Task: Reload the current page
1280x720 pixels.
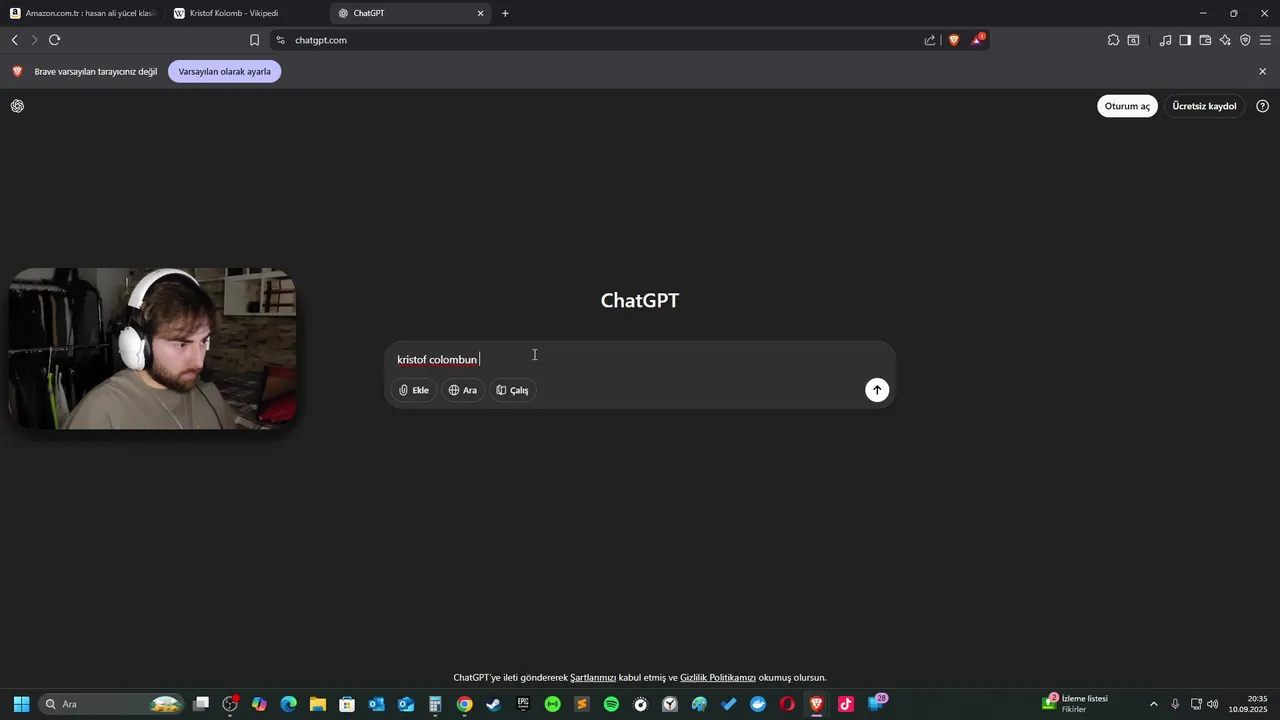Action: 54,40
